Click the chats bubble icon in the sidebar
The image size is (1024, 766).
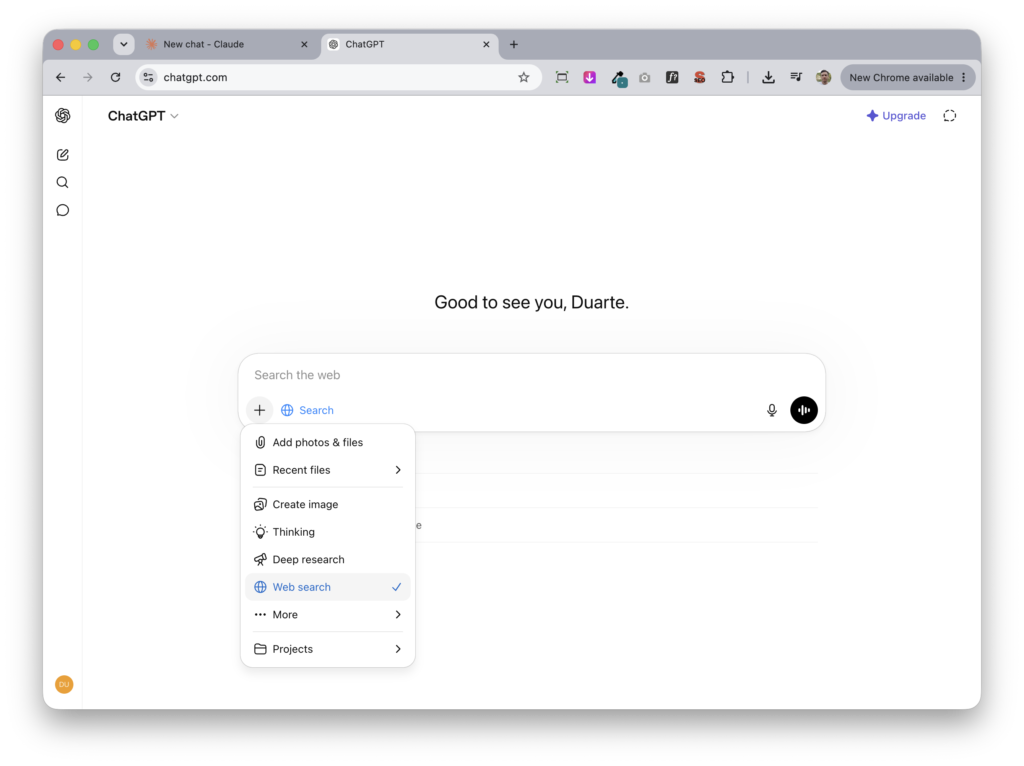point(63,210)
